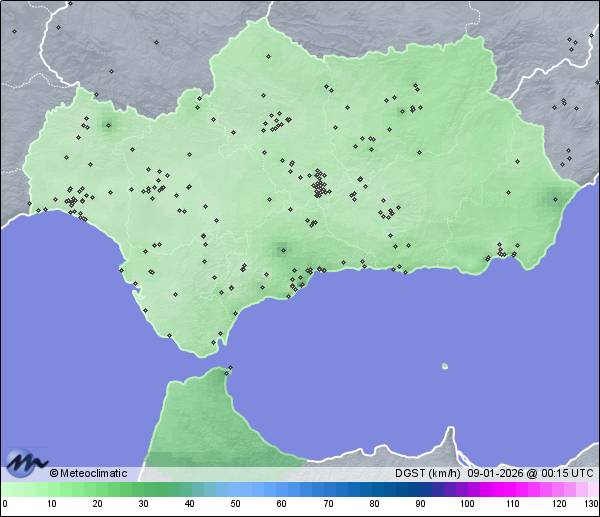Screen dimensions: 600x517
Task: Click the legend scale number 60
Action: click(281, 504)
